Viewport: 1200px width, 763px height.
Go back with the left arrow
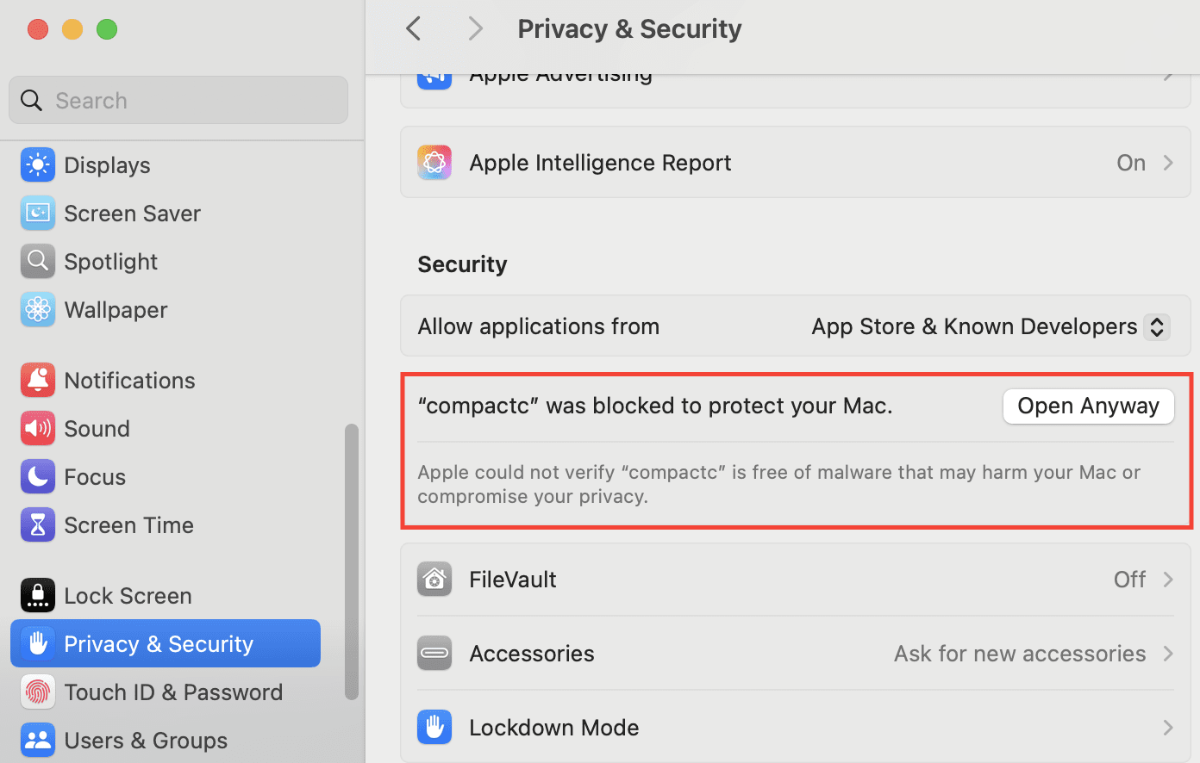pos(414,29)
